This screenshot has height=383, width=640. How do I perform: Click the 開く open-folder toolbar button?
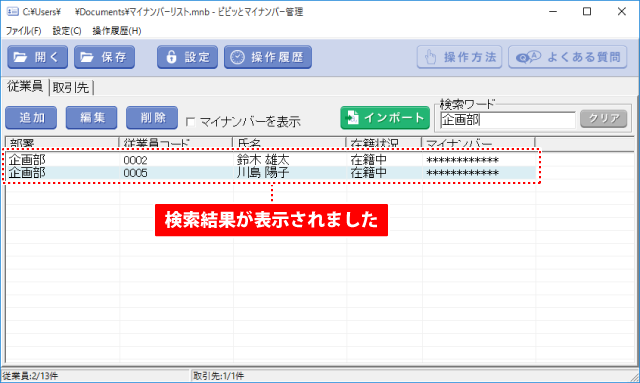(x=38, y=57)
